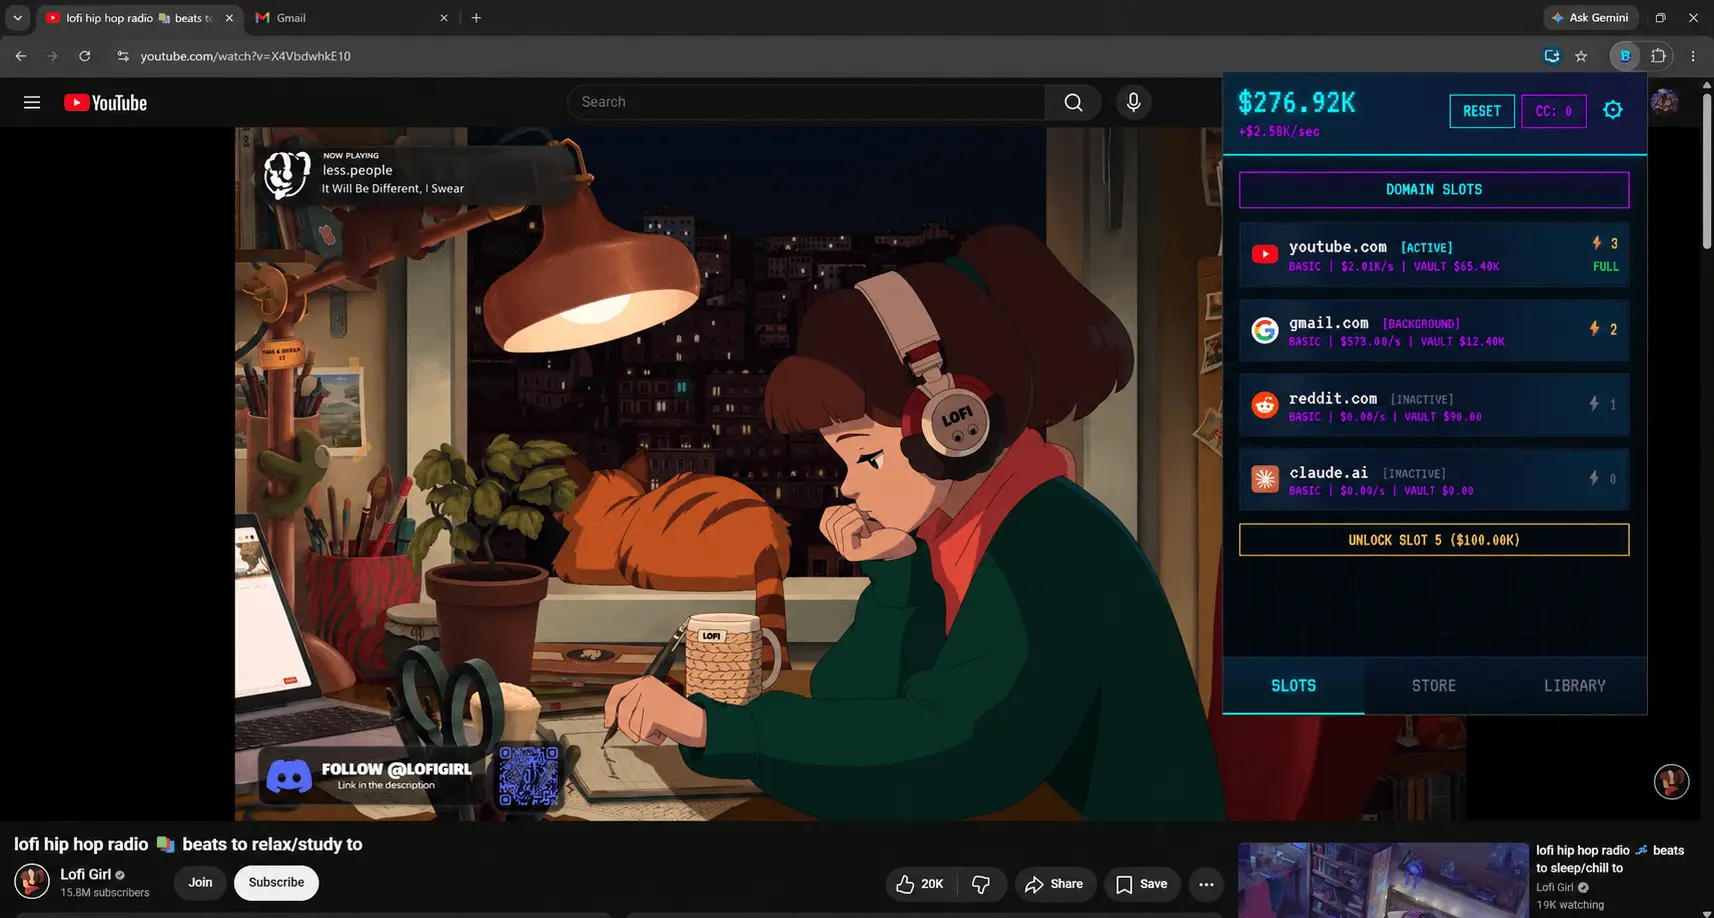Click the install/cast icon in the address bar
This screenshot has height=918, width=1714.
point(1552,56)
